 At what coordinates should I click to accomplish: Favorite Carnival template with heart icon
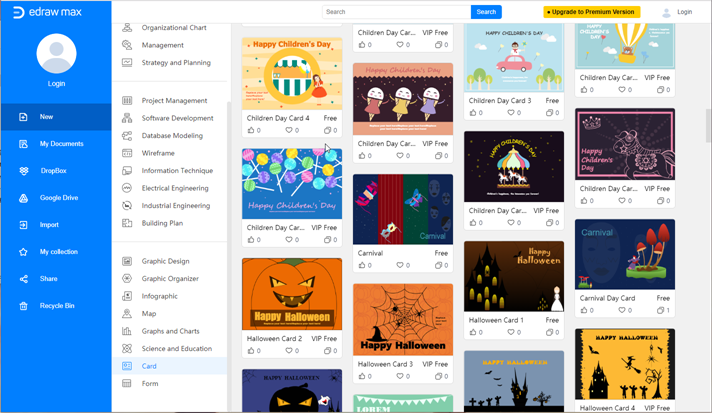pyautogui.click(x=400, y=265)
